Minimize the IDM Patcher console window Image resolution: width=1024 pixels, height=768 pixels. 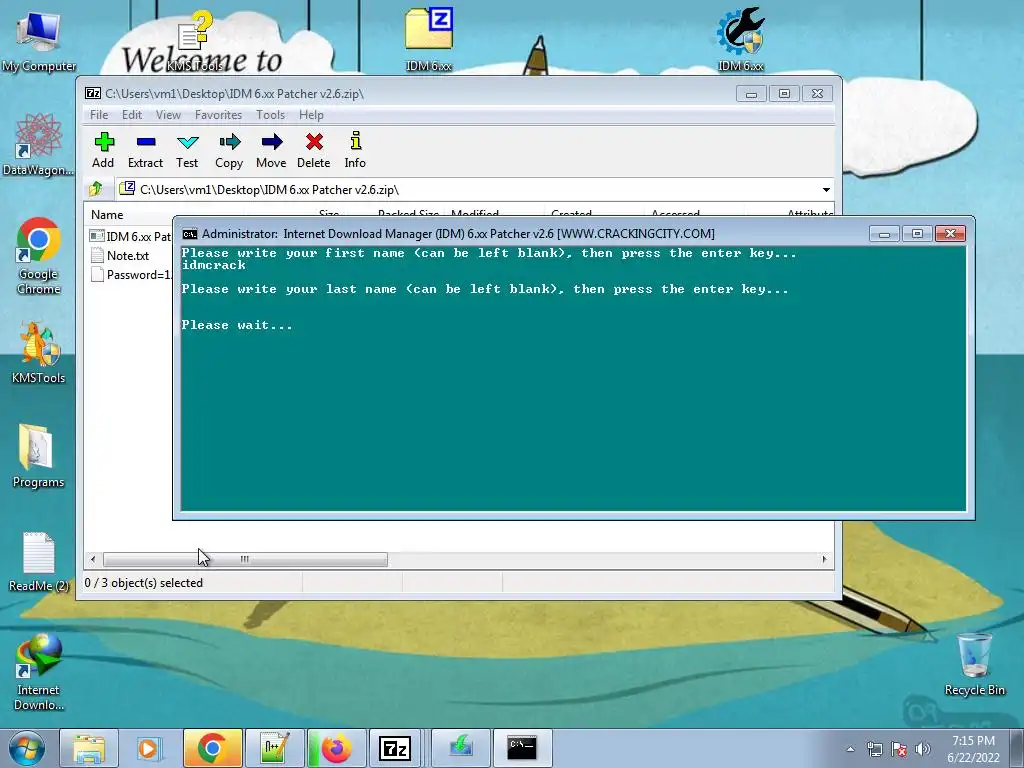[884, 234]
